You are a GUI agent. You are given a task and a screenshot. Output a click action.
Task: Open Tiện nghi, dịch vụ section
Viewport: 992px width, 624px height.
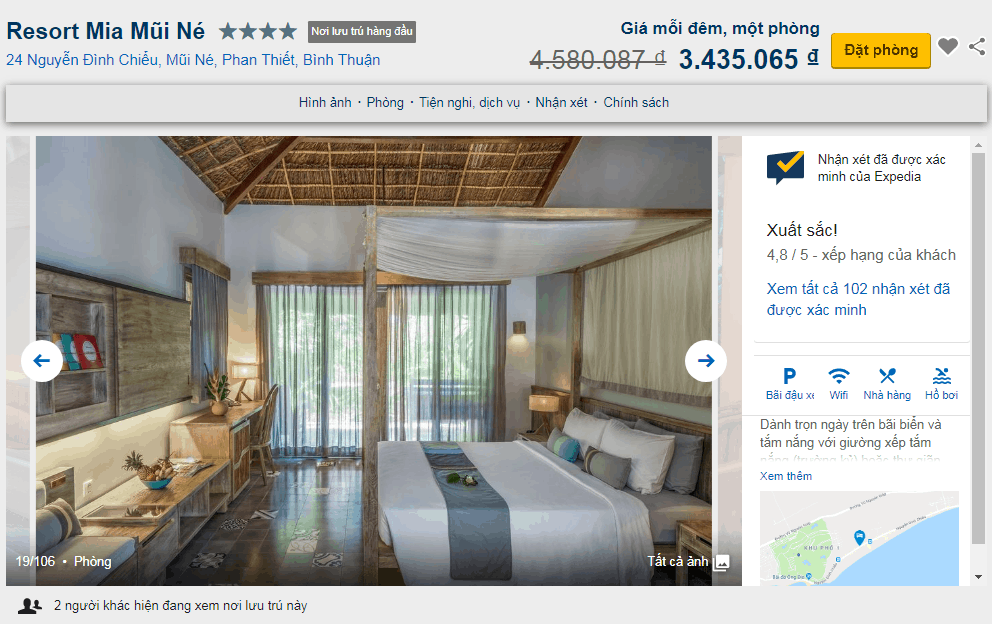[x=469, y=103]
